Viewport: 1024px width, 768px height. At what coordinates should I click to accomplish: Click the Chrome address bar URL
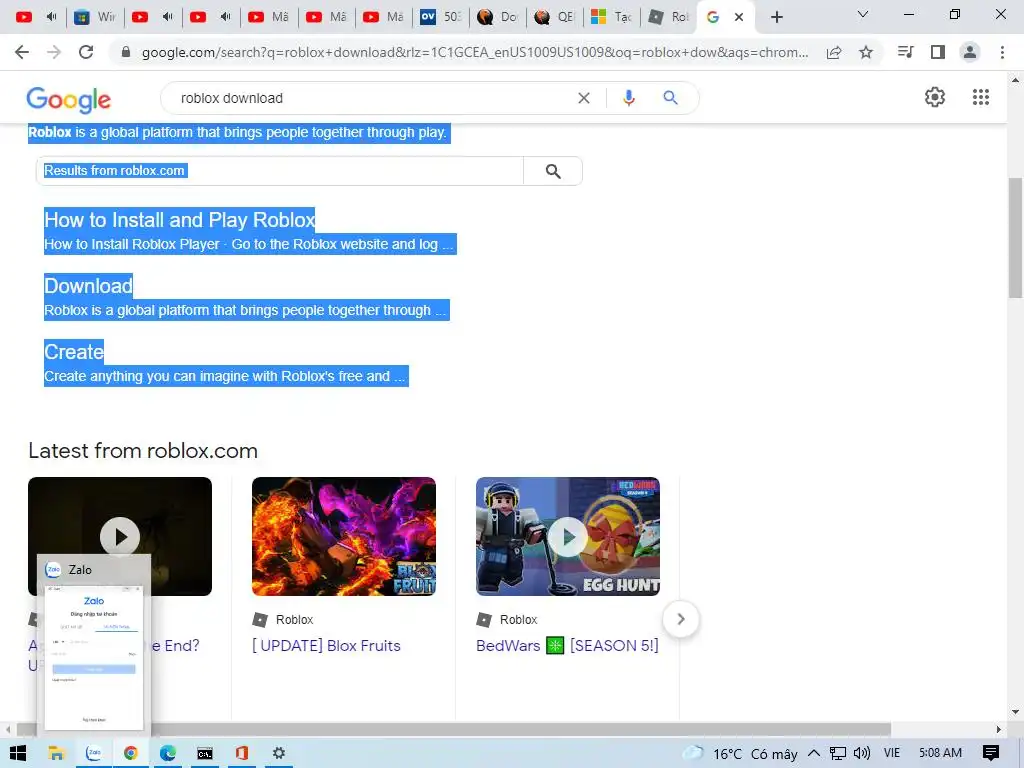tap(475, 52)
